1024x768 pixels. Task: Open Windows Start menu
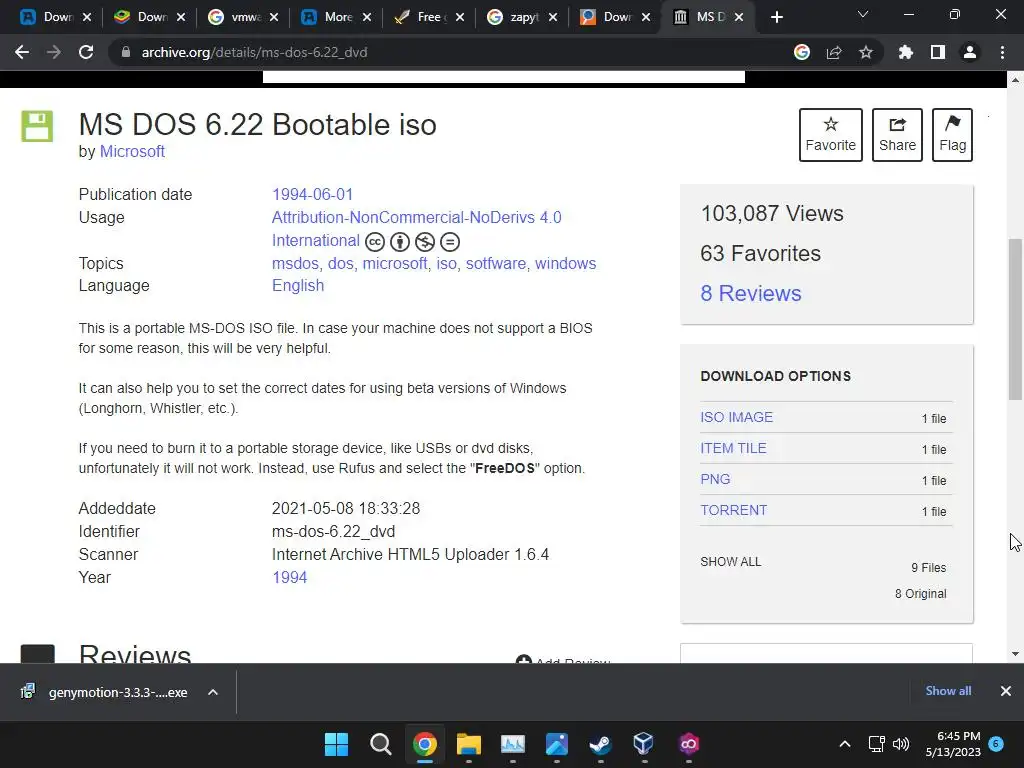[336, 744]
